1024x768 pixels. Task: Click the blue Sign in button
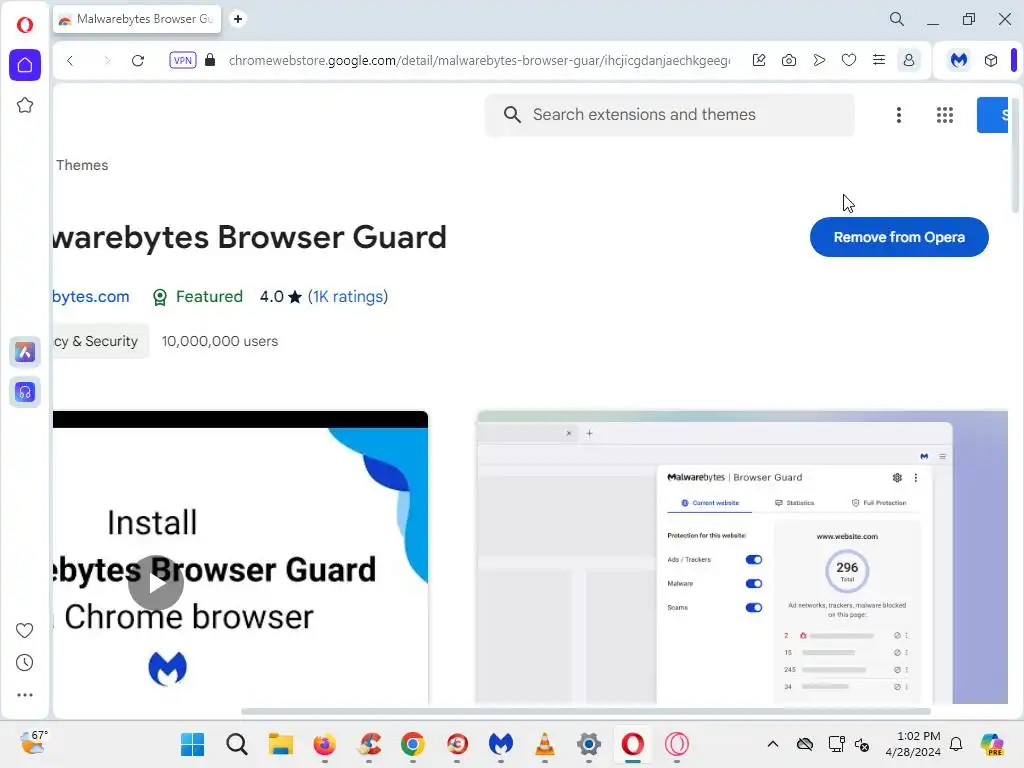tap(993, 115)
